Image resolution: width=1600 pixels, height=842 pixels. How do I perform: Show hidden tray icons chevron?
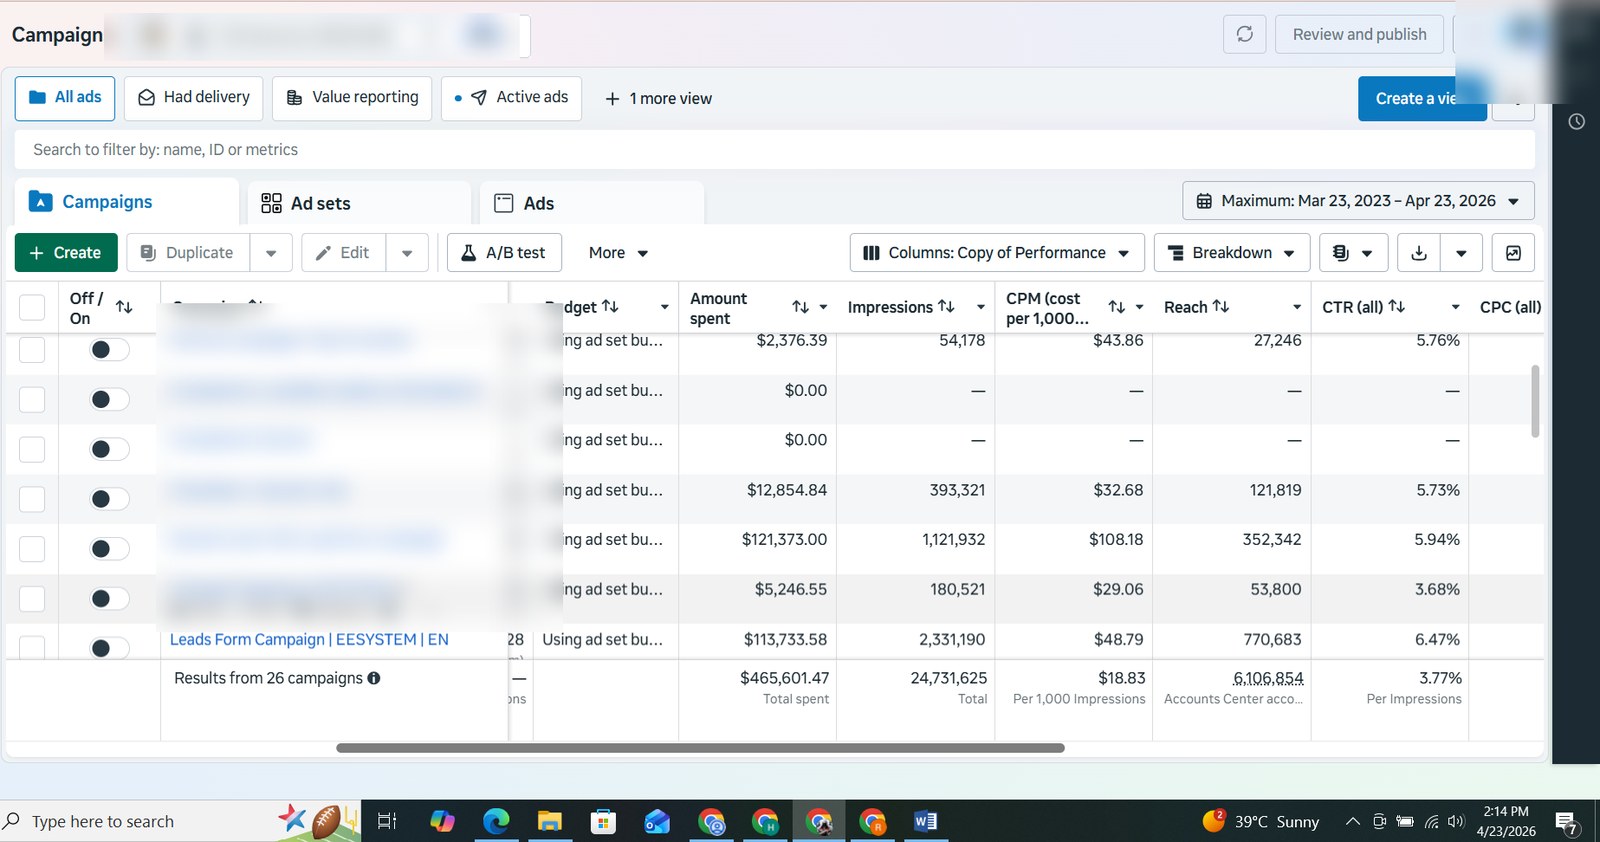pos(1352,821)
